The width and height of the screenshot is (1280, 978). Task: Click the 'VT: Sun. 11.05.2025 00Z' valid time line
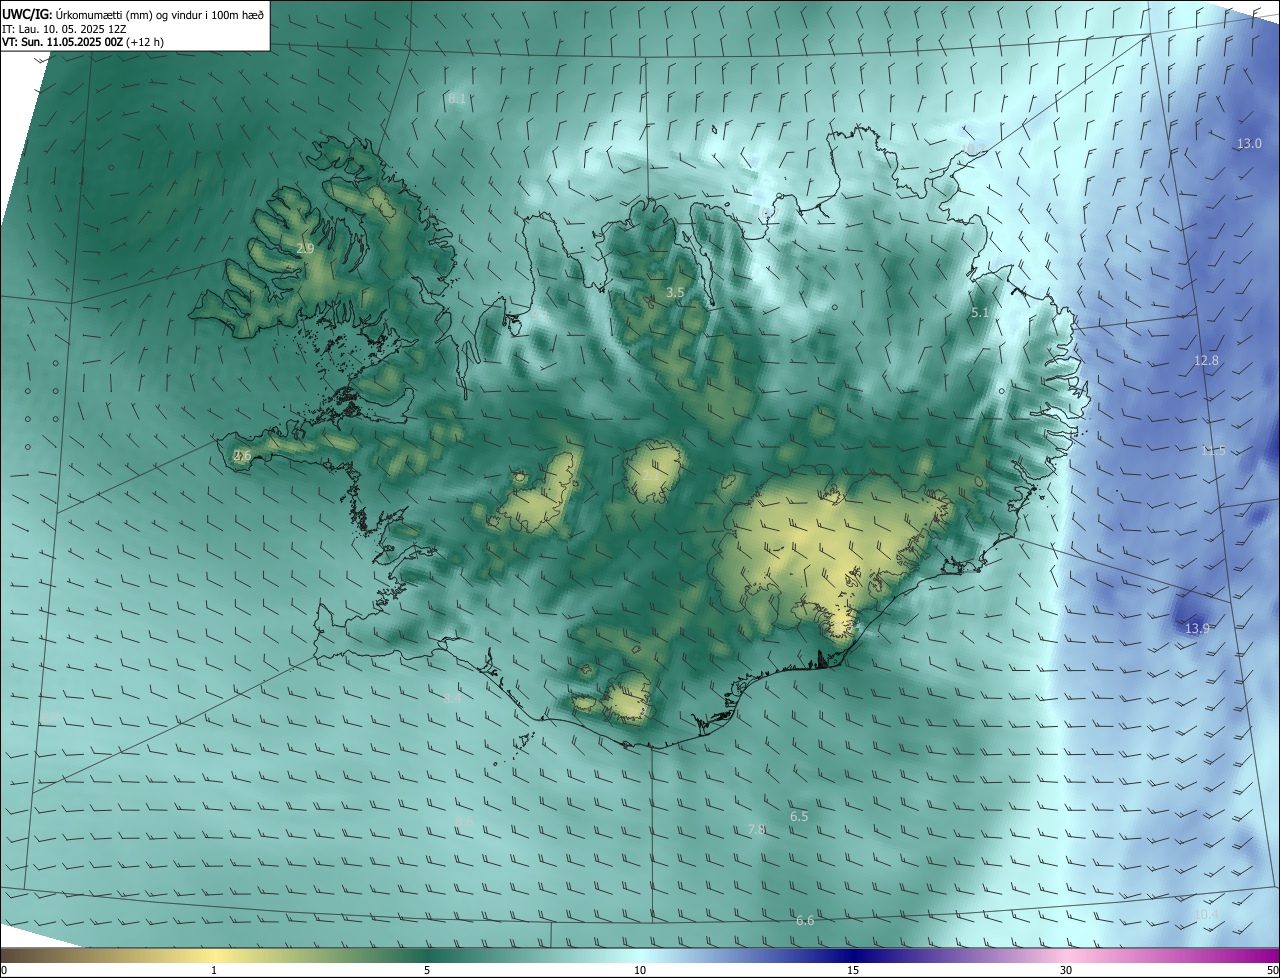pyautogui.click(x=83, y=42)
